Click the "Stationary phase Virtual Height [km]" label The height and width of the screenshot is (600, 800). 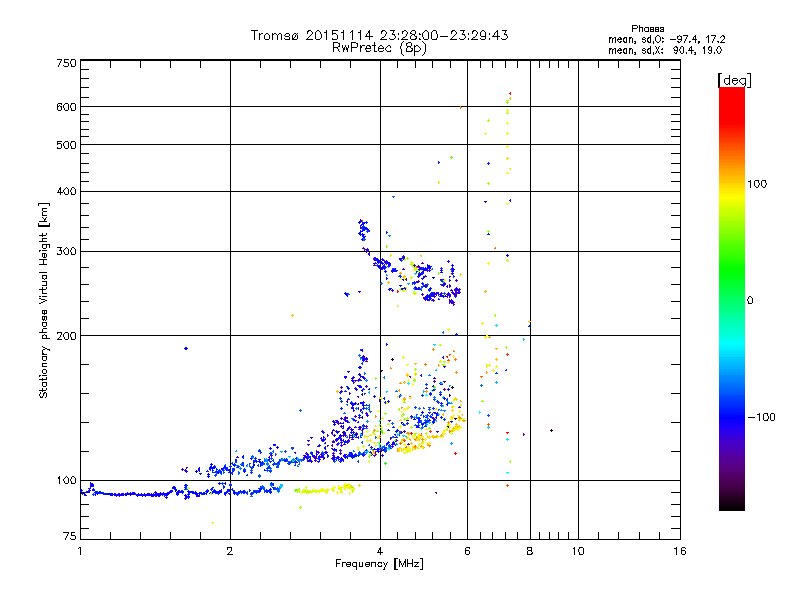point(44,300)
